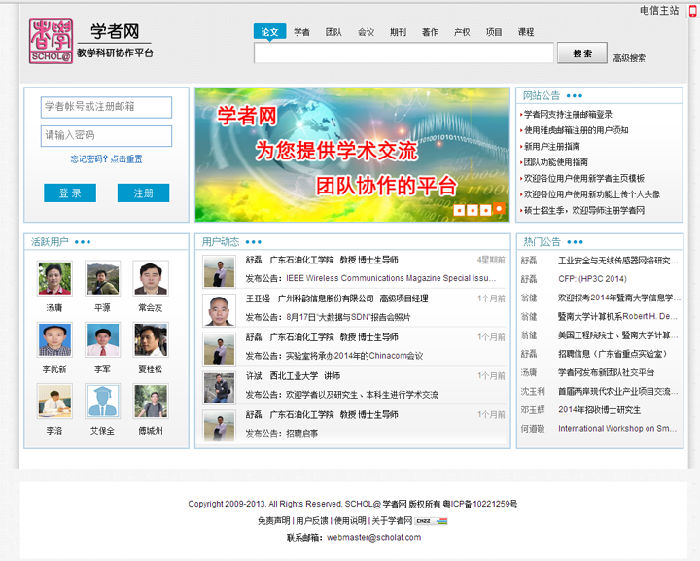Open the 电信主站 link
The height and width of the screenshot is (561, 700).
tap(659, 11)
